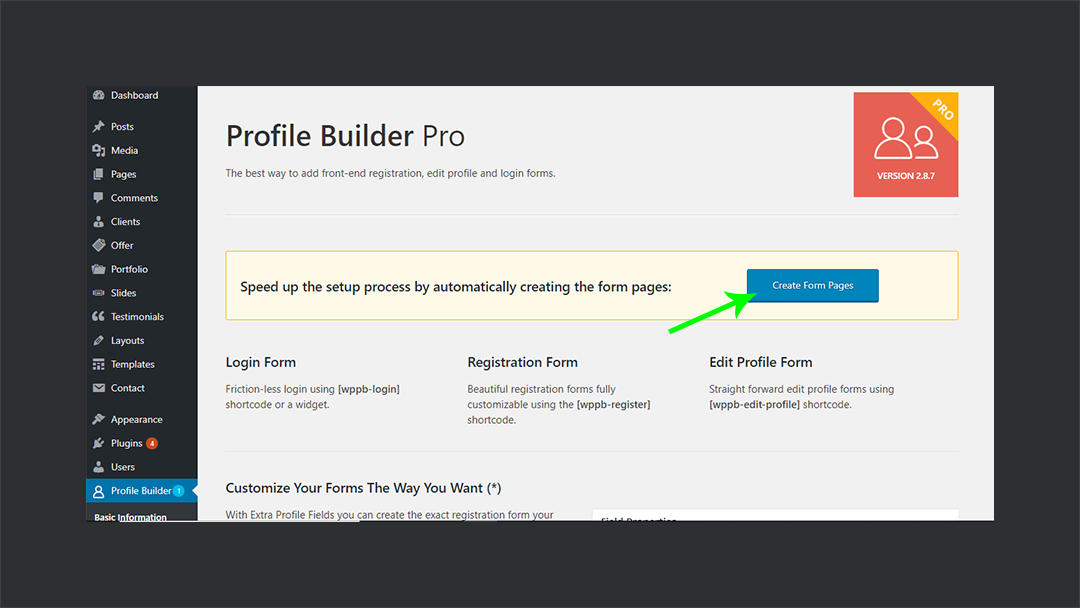Open Basic Information submenu link
The height and width of the screenshot is (608, 1080).
click(130, 516)
